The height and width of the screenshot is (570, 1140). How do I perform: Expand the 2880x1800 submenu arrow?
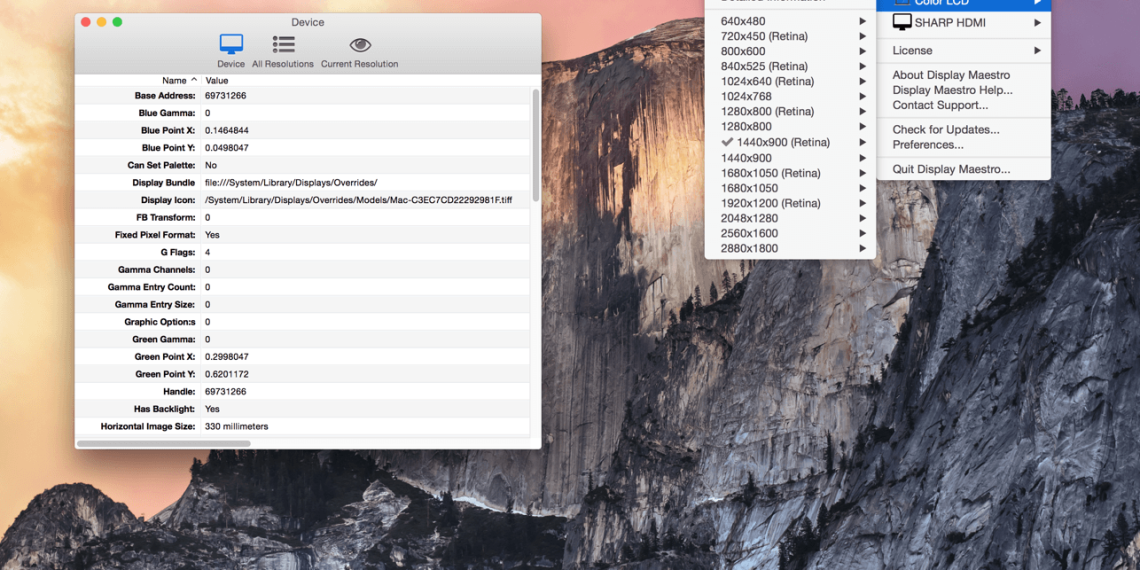coord(862,248)
